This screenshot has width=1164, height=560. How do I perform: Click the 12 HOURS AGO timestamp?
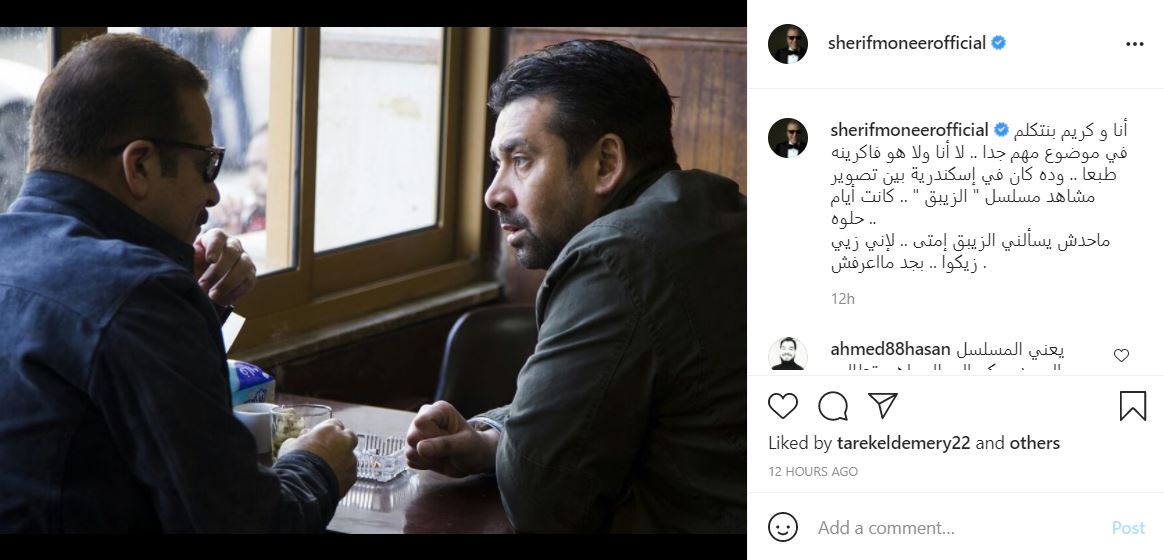[x=813, y=471]
